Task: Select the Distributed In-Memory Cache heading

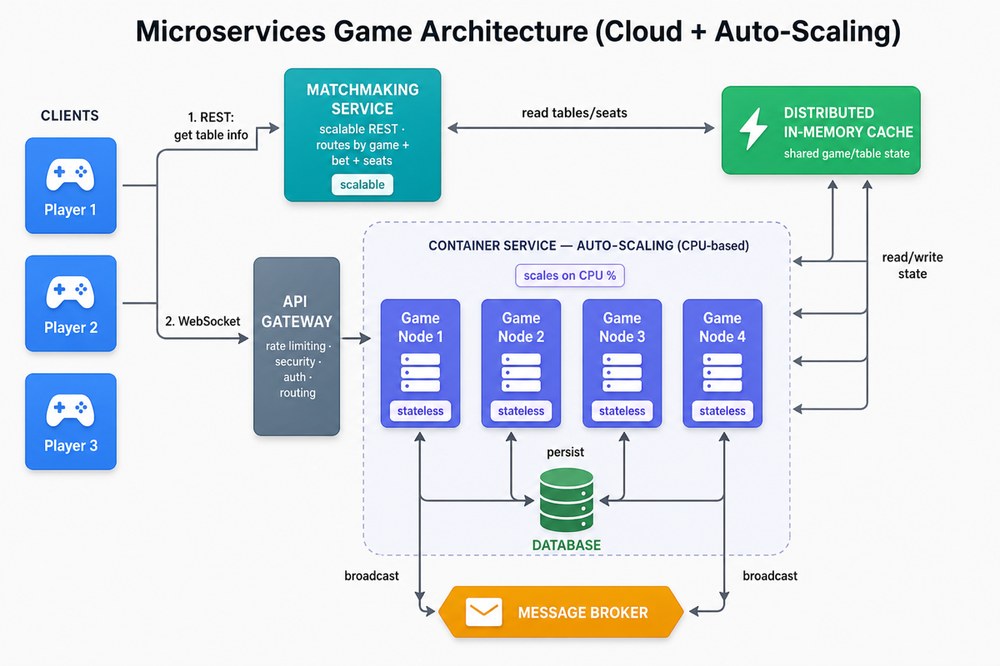Action: [848, 122]
